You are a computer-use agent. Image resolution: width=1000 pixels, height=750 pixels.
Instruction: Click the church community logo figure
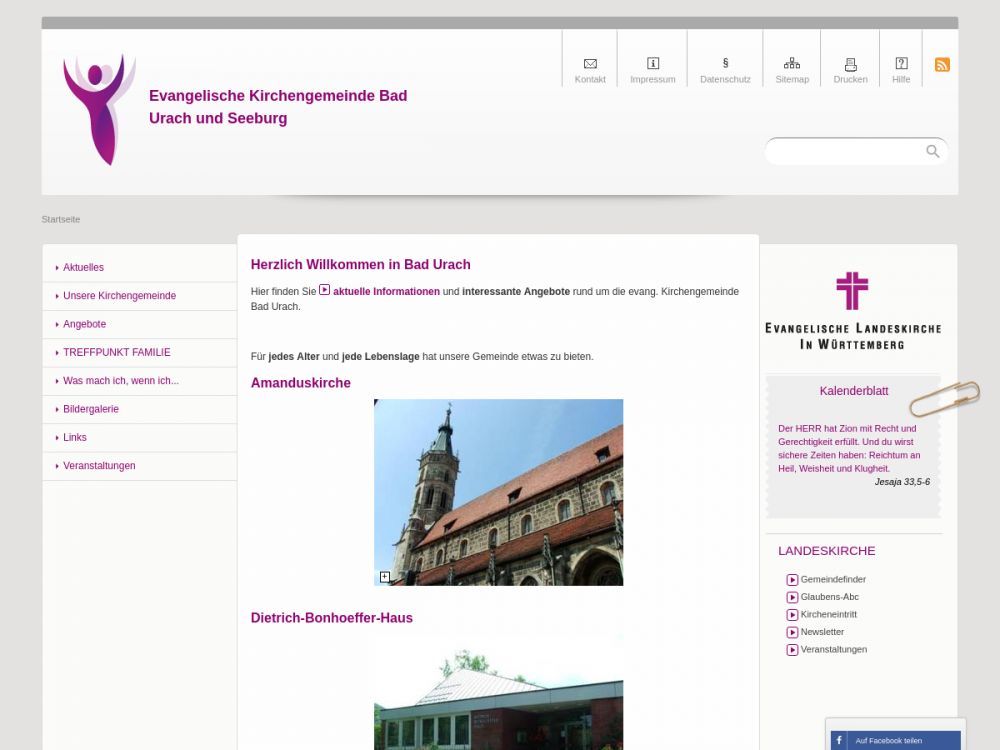pos(98,110)
